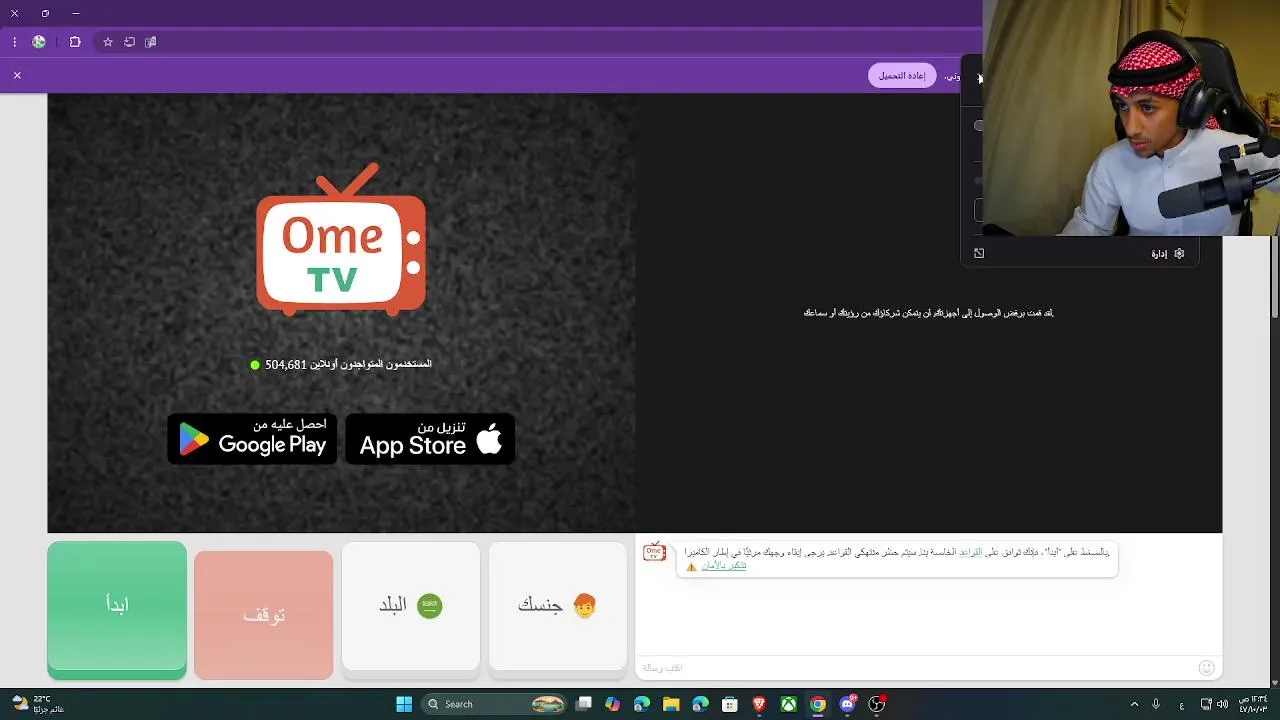The image size is (1280, 720).
Task: Open the emoji picker in chat
Action: click(x=1206, y=668)
